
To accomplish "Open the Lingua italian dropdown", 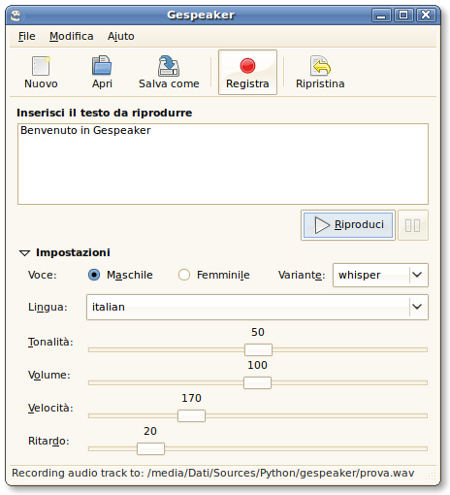I will [x=257, y=307].
